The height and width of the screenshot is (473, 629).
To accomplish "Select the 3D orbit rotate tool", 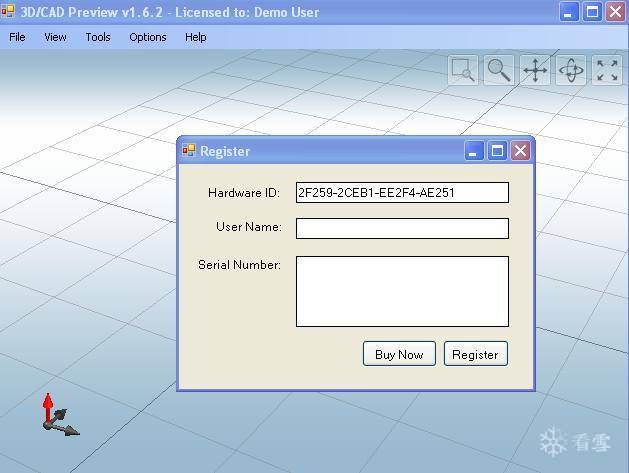I will 571,70.
